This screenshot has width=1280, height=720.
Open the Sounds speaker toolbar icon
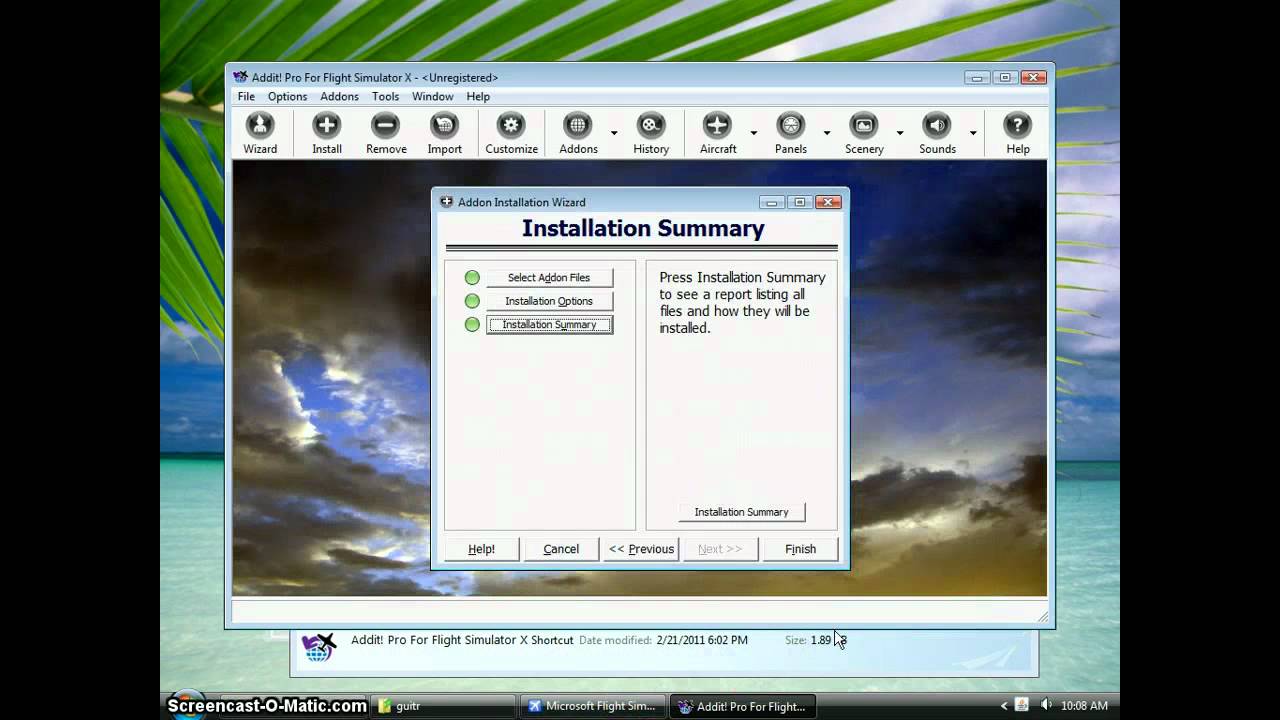pyautogui.click(x=937, y=125)
